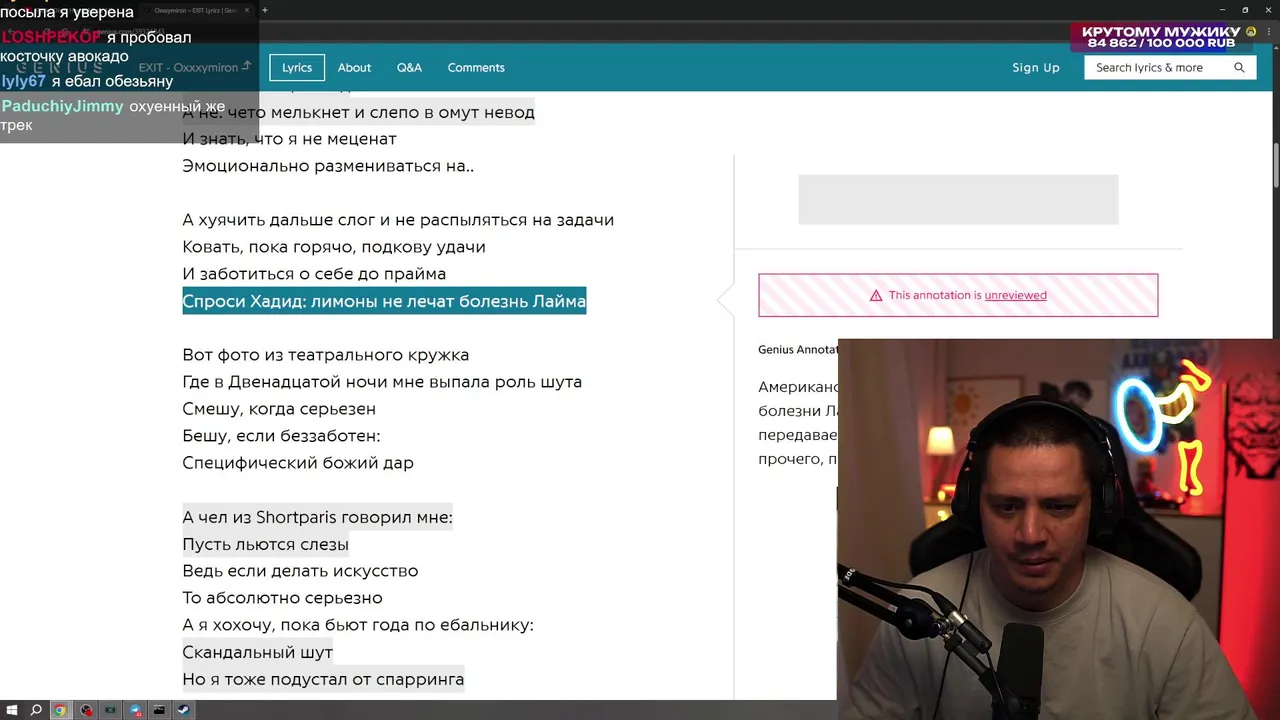The height and width of the screenshot is (720, 1280).
Task: Click the warning triangle in annotation banner
Action: tap(876, 295)
